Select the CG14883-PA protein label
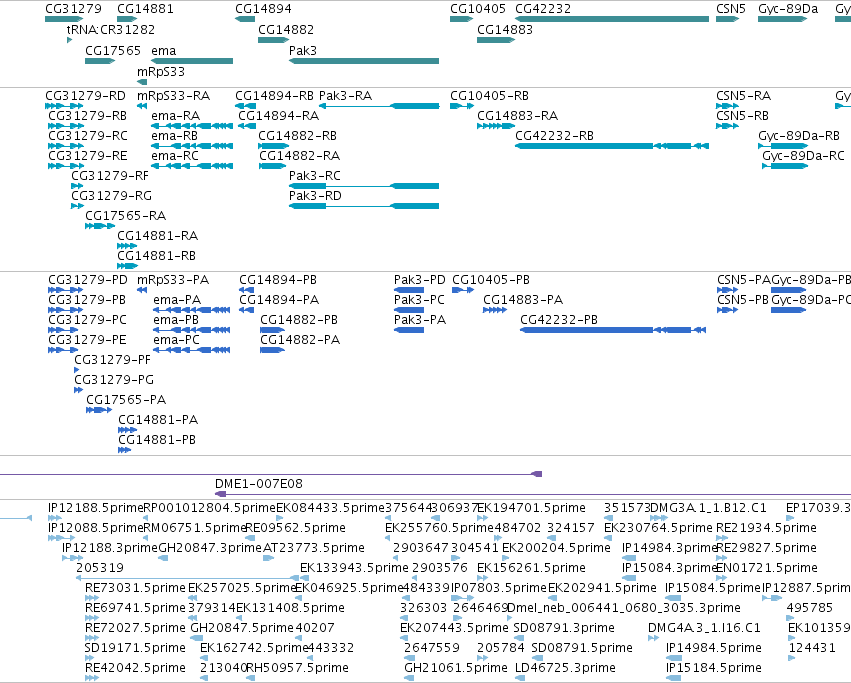 [523, 300]
